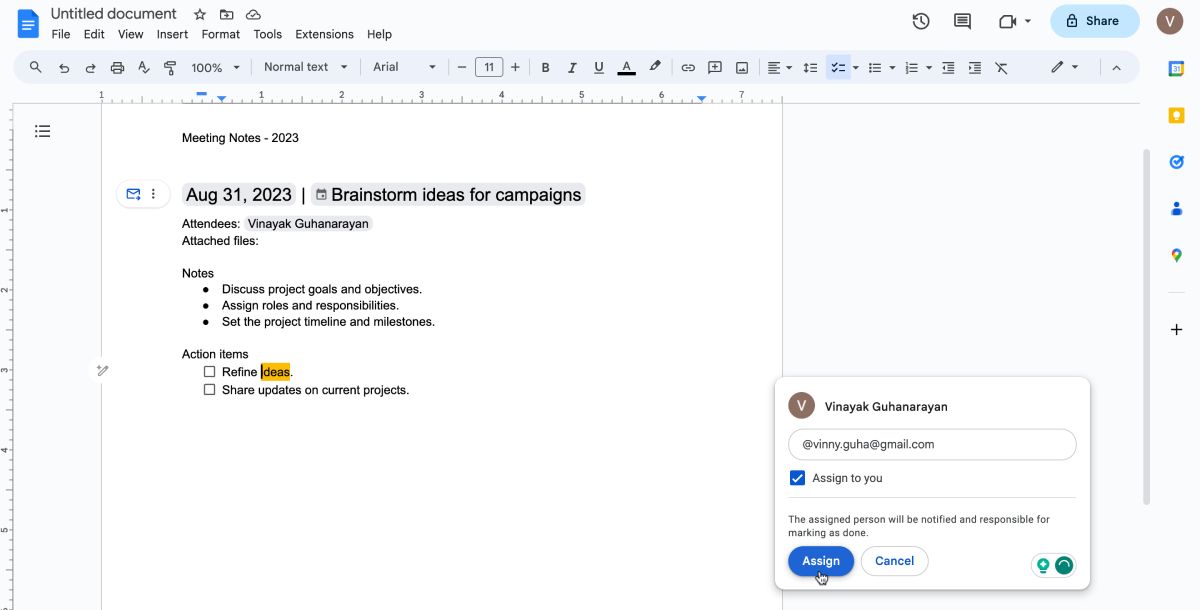Image resolution: width=1200 pixels, height=610 pixels.
Task: Click the Cancel button
Action: [x=894, y=561]
